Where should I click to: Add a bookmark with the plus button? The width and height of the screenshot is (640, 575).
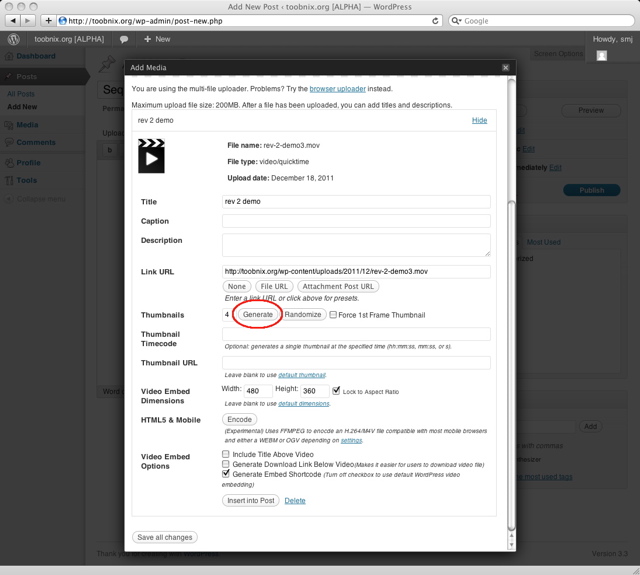point(48,20)
